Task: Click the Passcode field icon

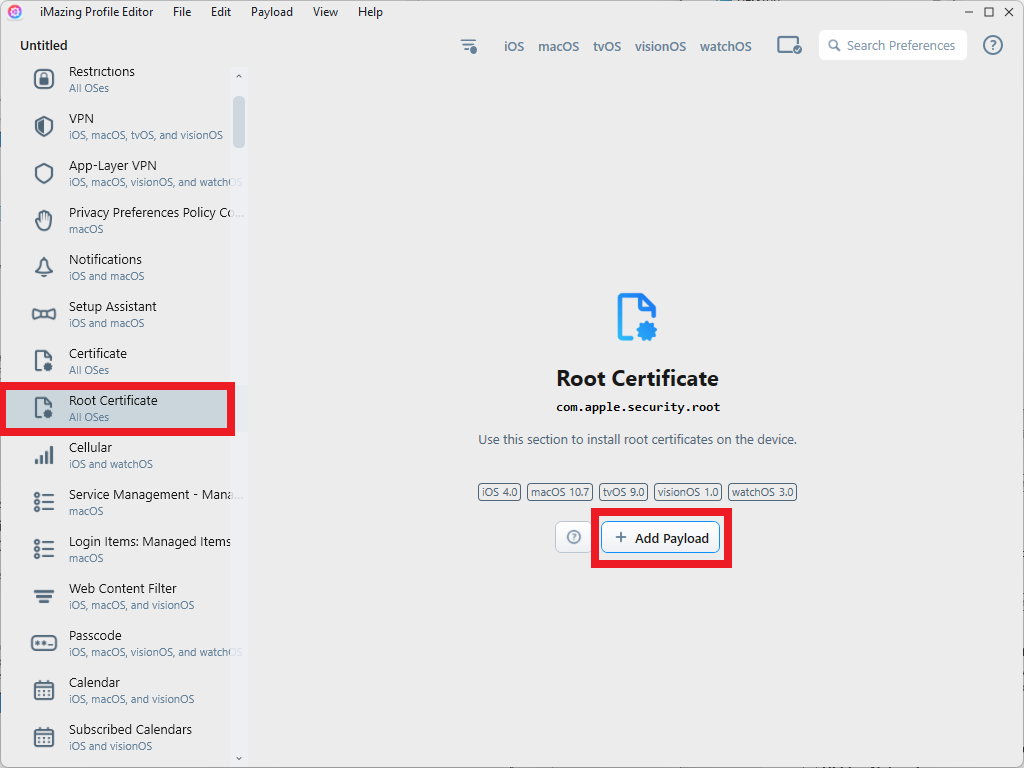Action: [44, 643]
